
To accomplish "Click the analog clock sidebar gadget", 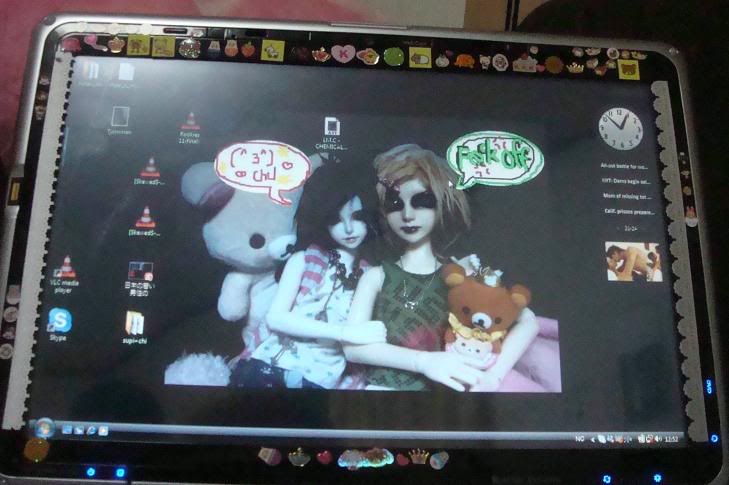I will 620,128.
